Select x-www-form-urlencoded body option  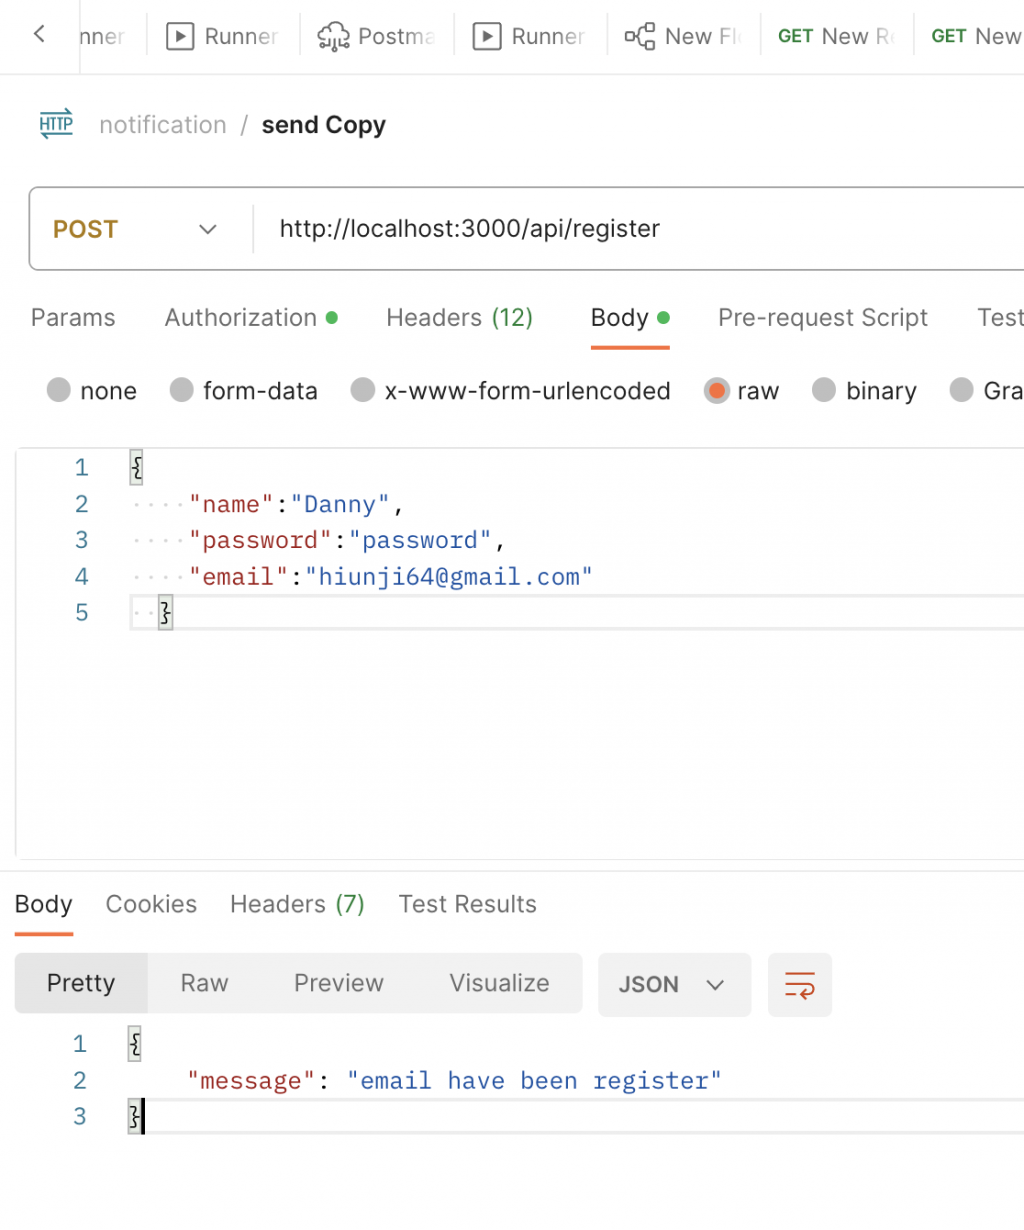tap(363, 390)
